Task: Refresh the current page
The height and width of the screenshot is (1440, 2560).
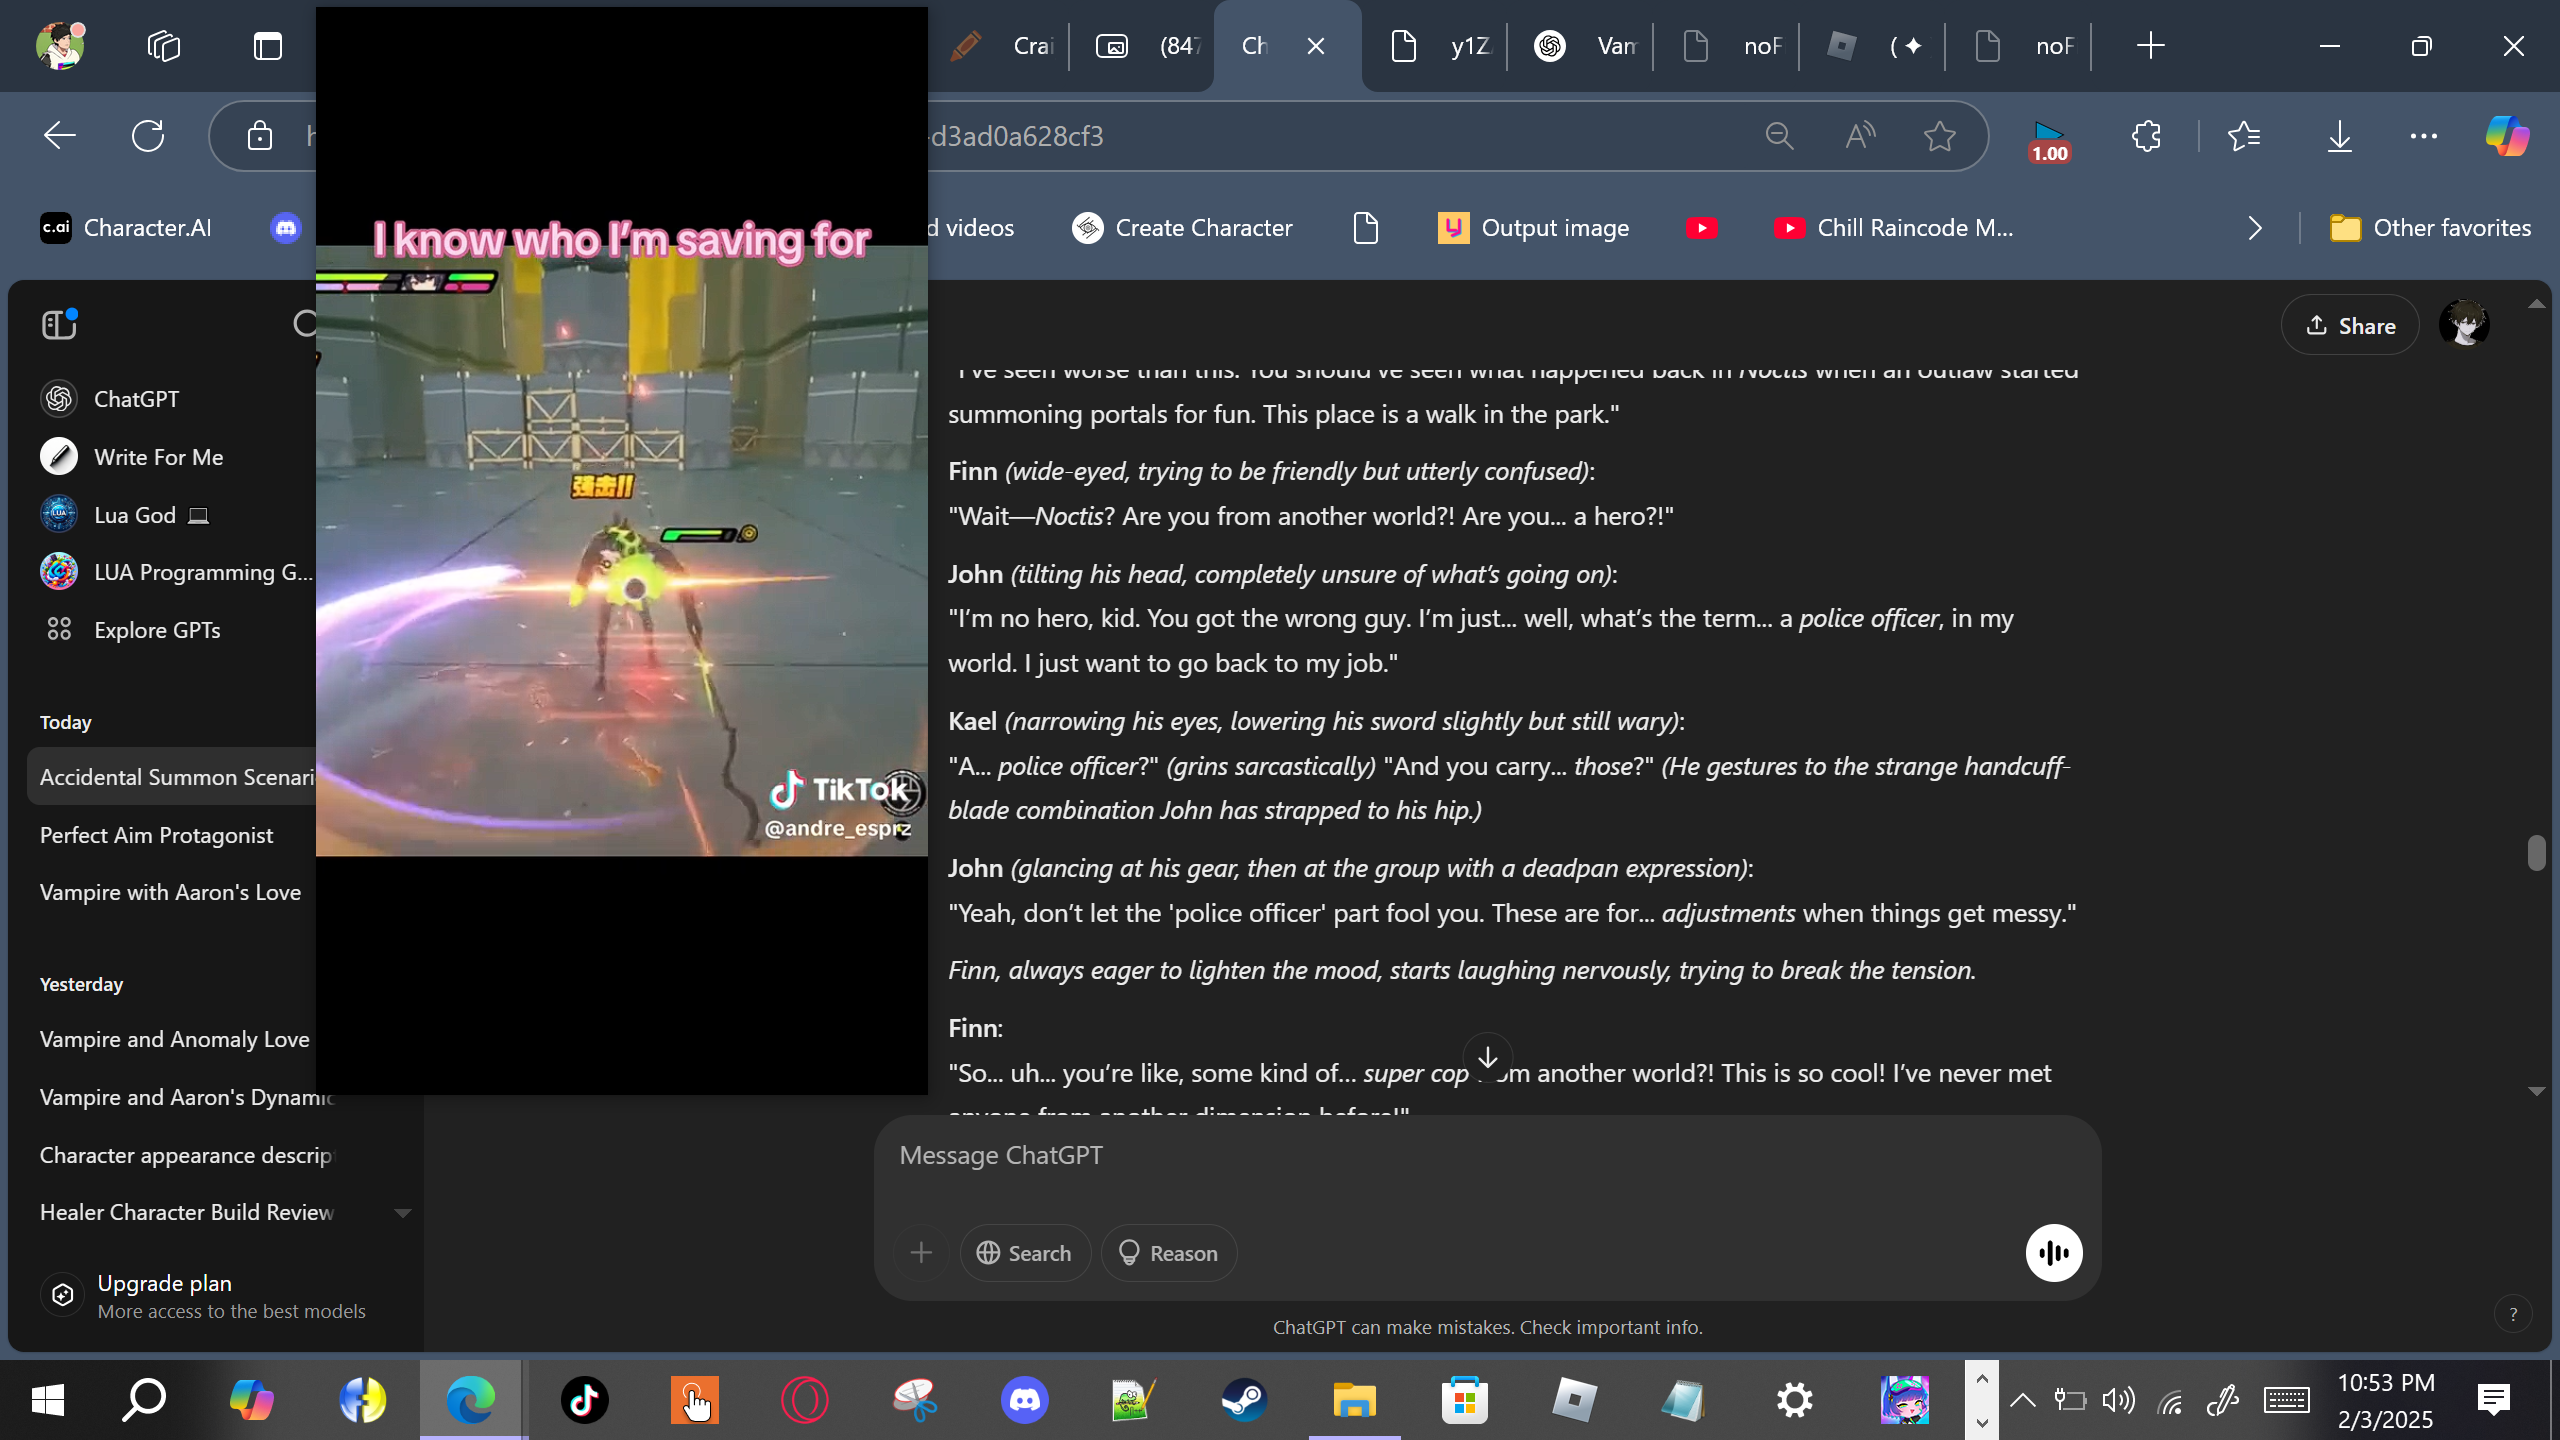Action: pos(148,136)
